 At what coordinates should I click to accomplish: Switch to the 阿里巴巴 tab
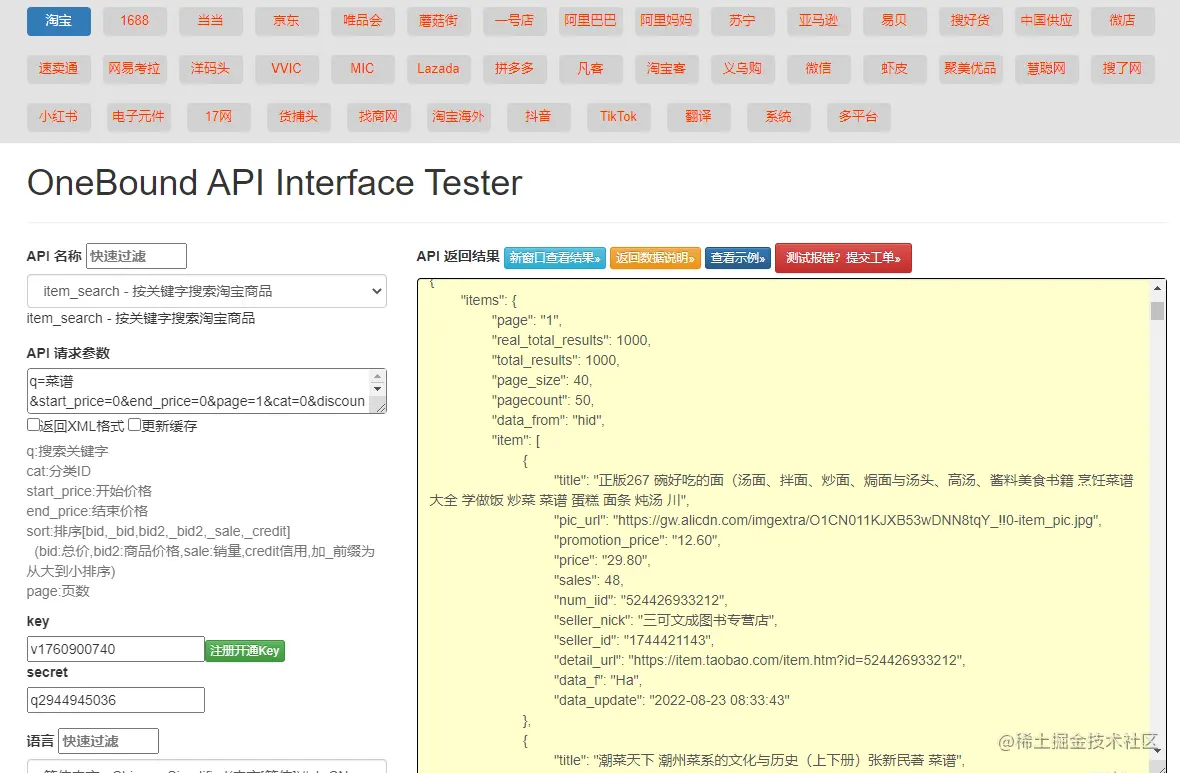[x=591, y=21]
